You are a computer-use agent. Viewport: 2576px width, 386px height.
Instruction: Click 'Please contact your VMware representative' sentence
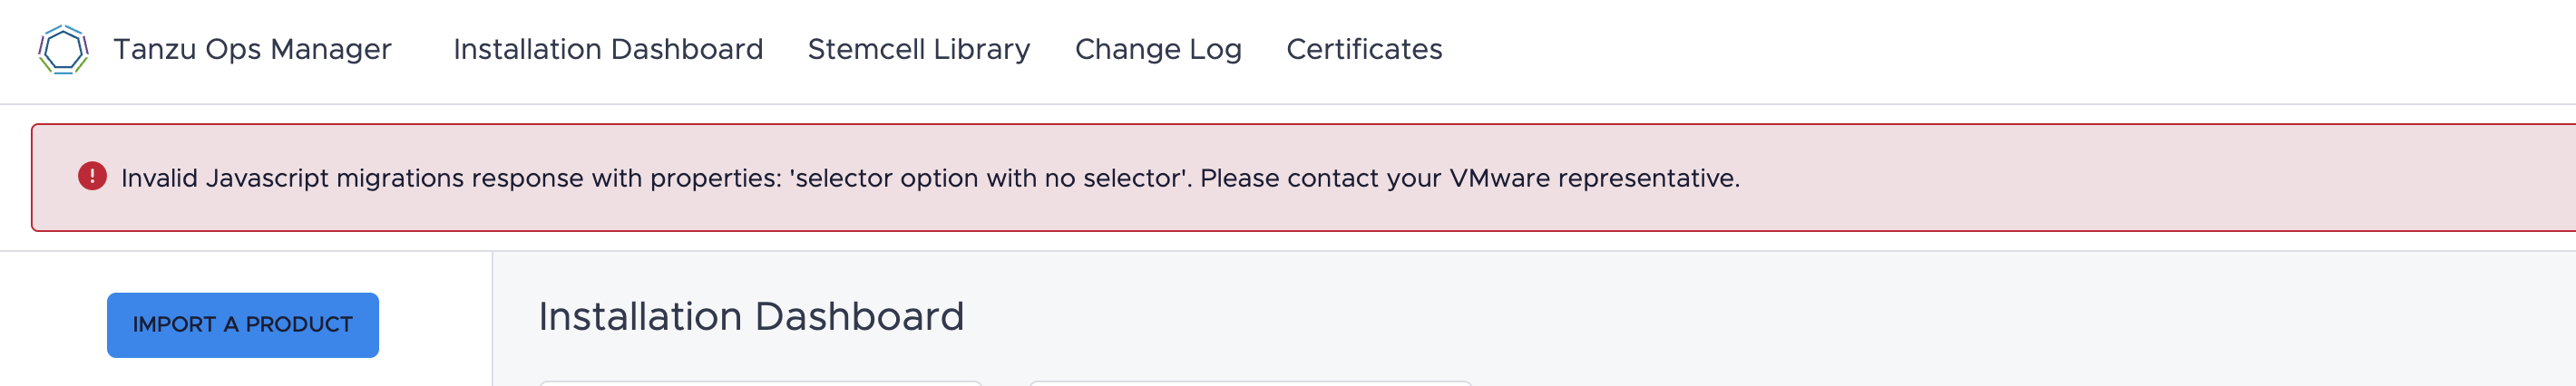tap(1469, 178)
